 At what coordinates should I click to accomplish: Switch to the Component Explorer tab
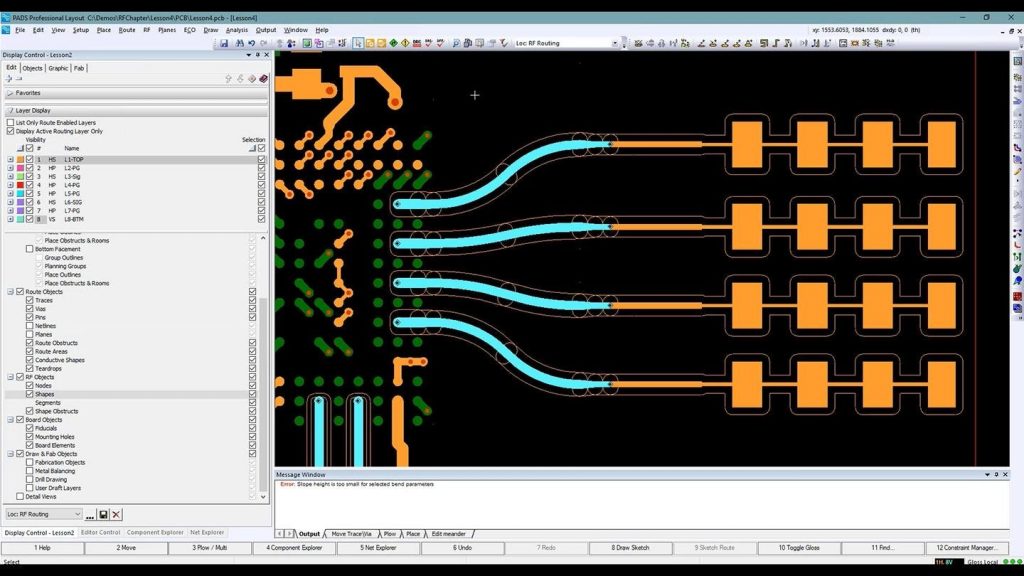154,531
